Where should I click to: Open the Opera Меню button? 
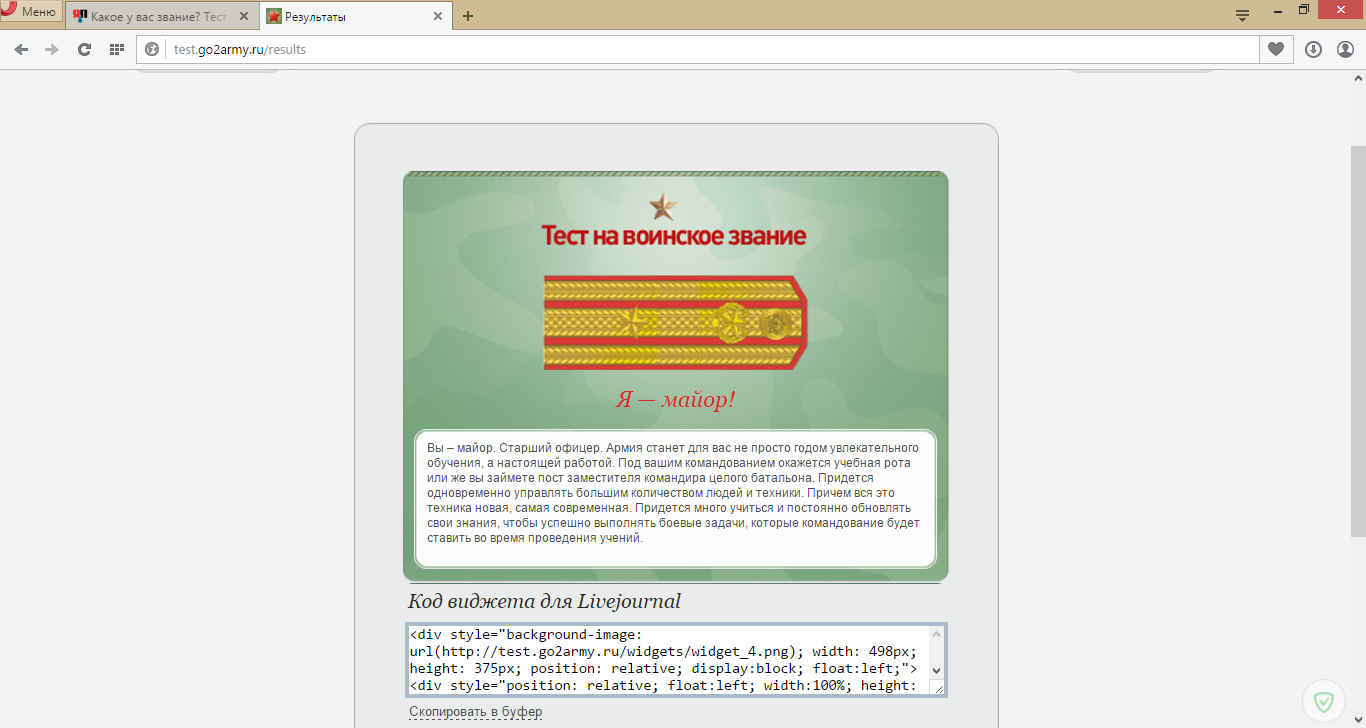click(30, 12)
